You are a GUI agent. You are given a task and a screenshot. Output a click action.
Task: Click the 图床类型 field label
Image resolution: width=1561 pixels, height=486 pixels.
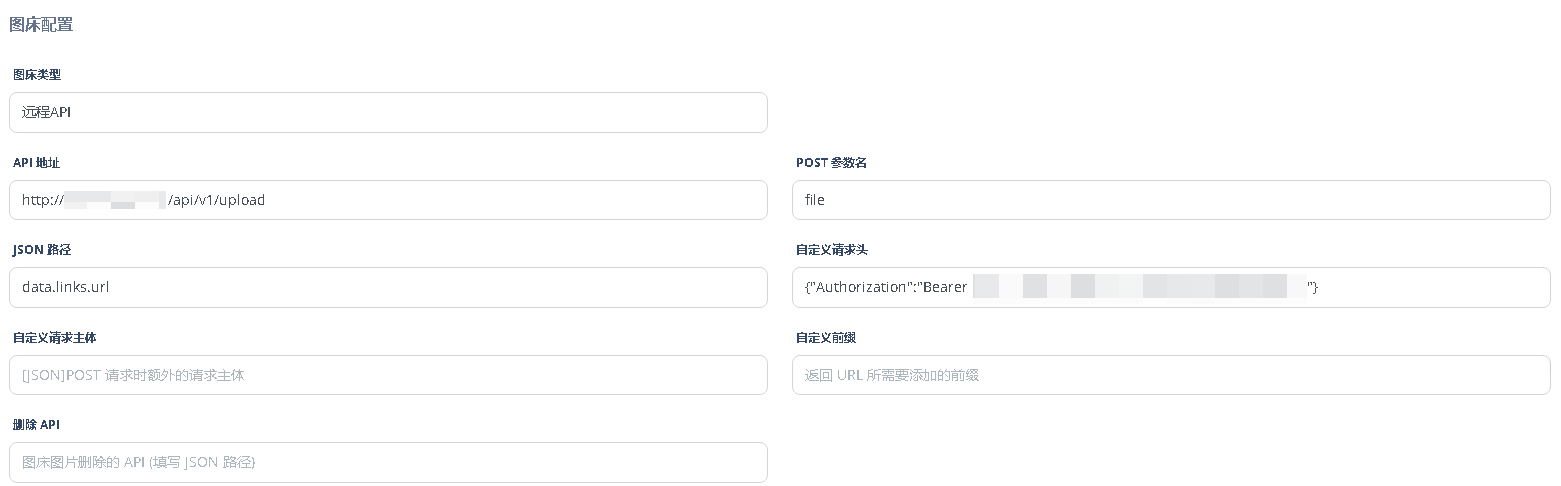(x=37, y=75)
